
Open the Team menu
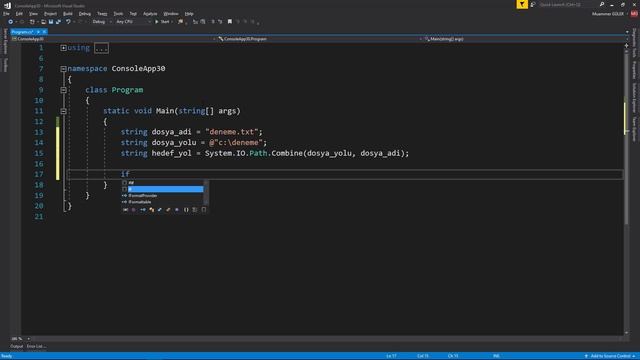point(102,14)
